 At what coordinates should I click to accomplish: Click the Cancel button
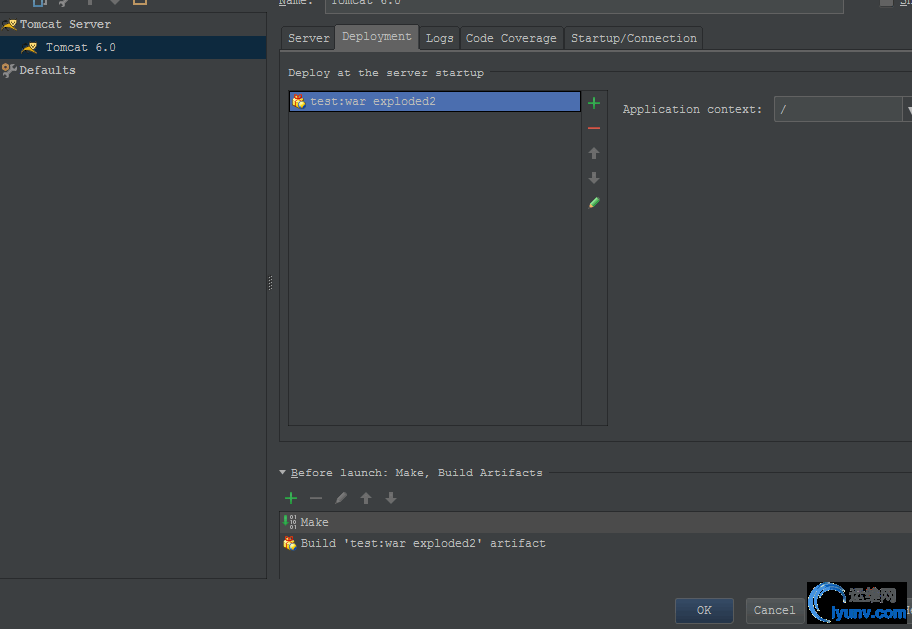tap(774, 610)
